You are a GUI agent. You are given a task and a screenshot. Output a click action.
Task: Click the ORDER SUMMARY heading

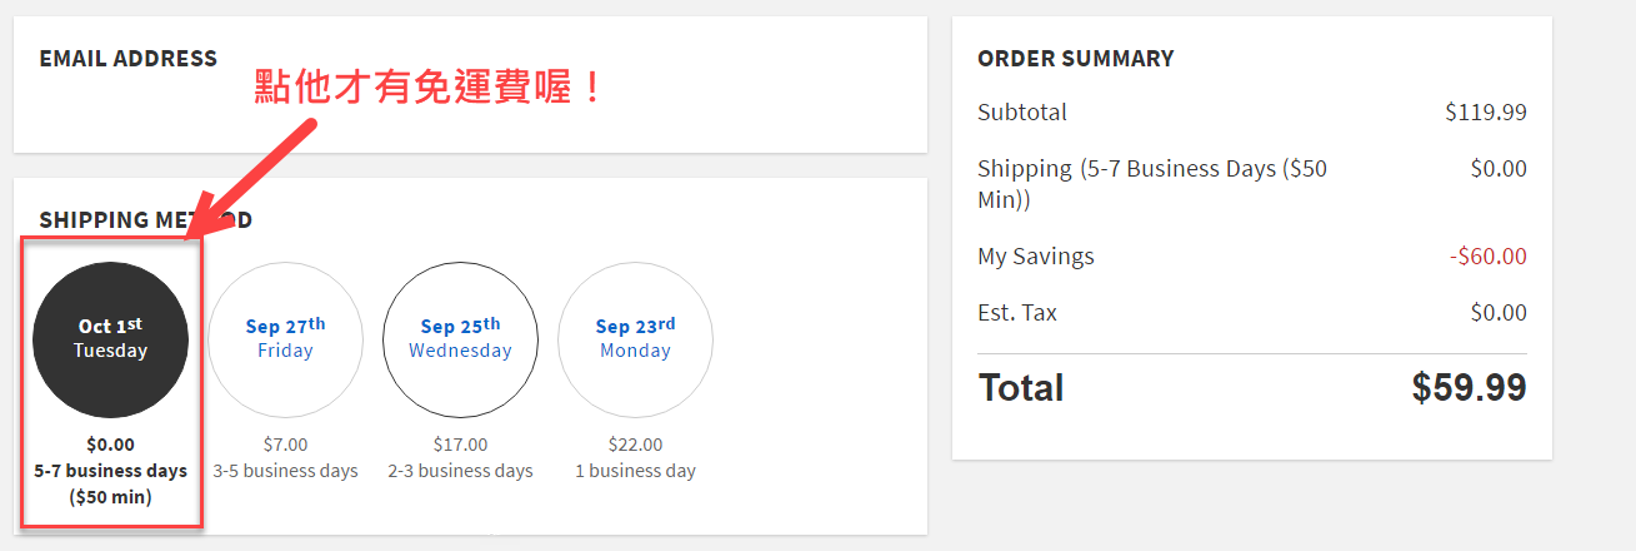point(1075,59)
